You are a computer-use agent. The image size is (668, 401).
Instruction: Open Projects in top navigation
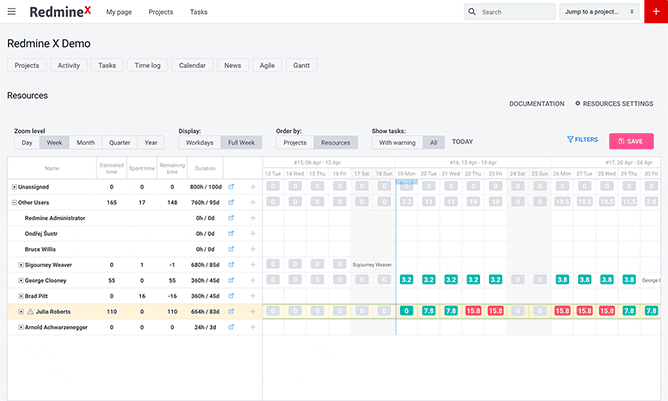coord(161,12)
